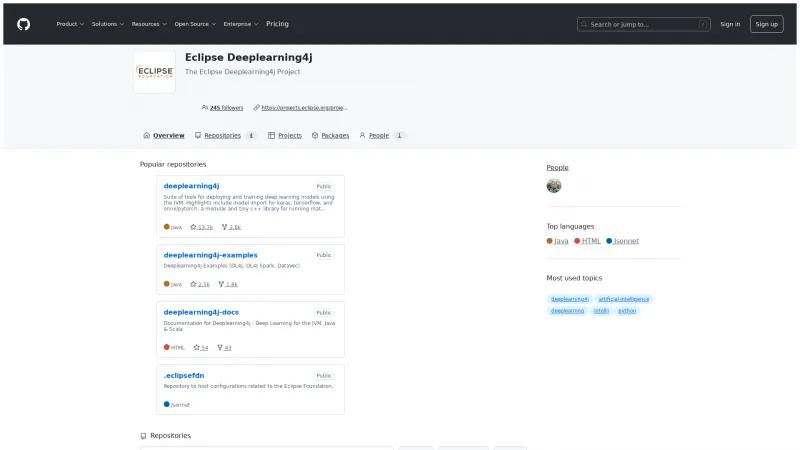Open the Resources dropdown menu

pos(149,24)
